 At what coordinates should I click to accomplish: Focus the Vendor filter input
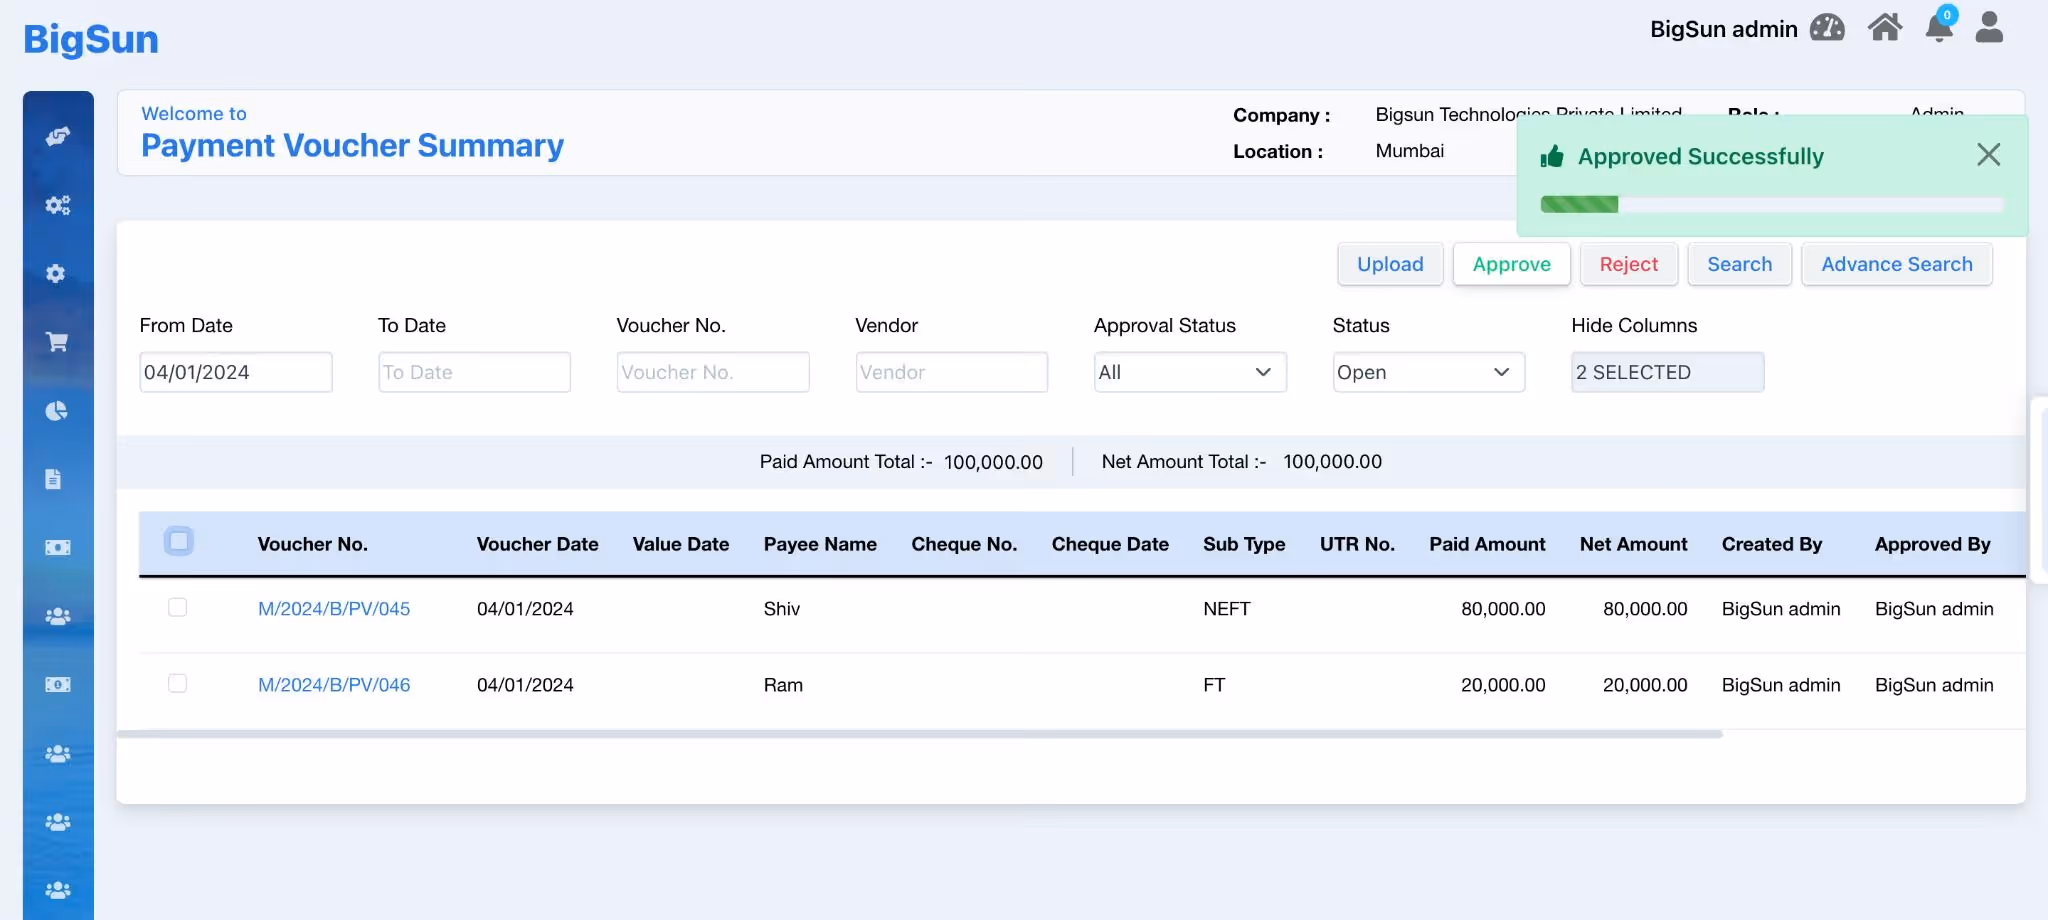[x=951, y=372]
